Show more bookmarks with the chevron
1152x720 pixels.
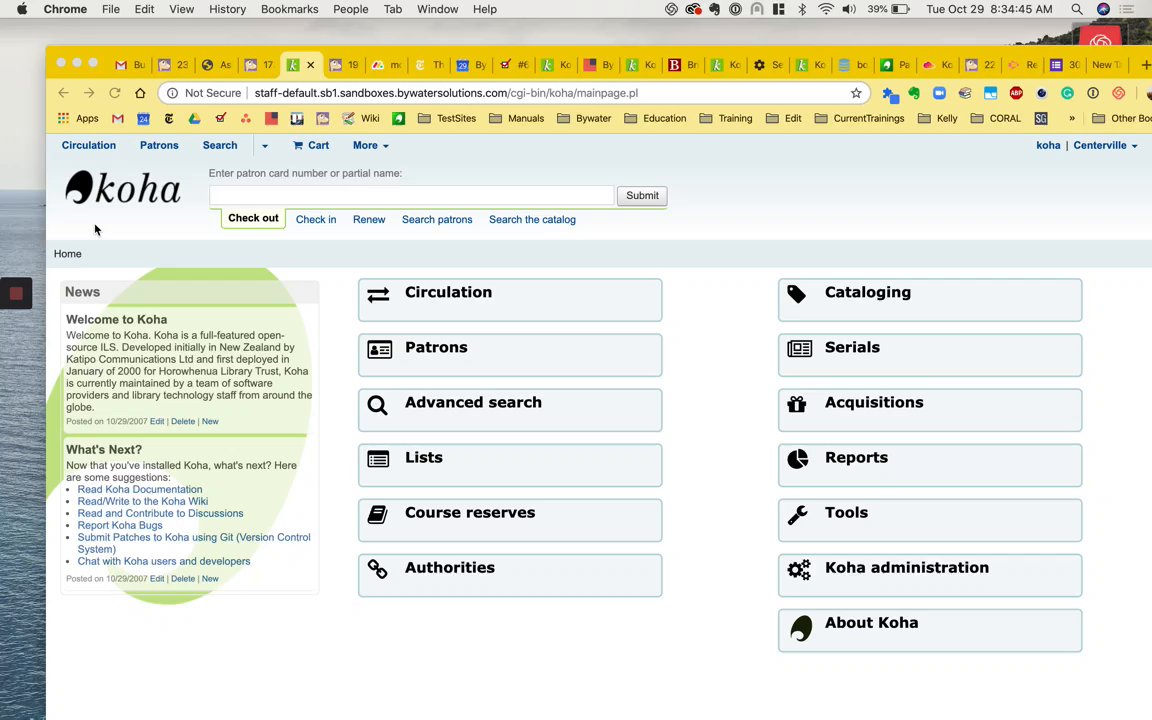tap(1072, 118)
